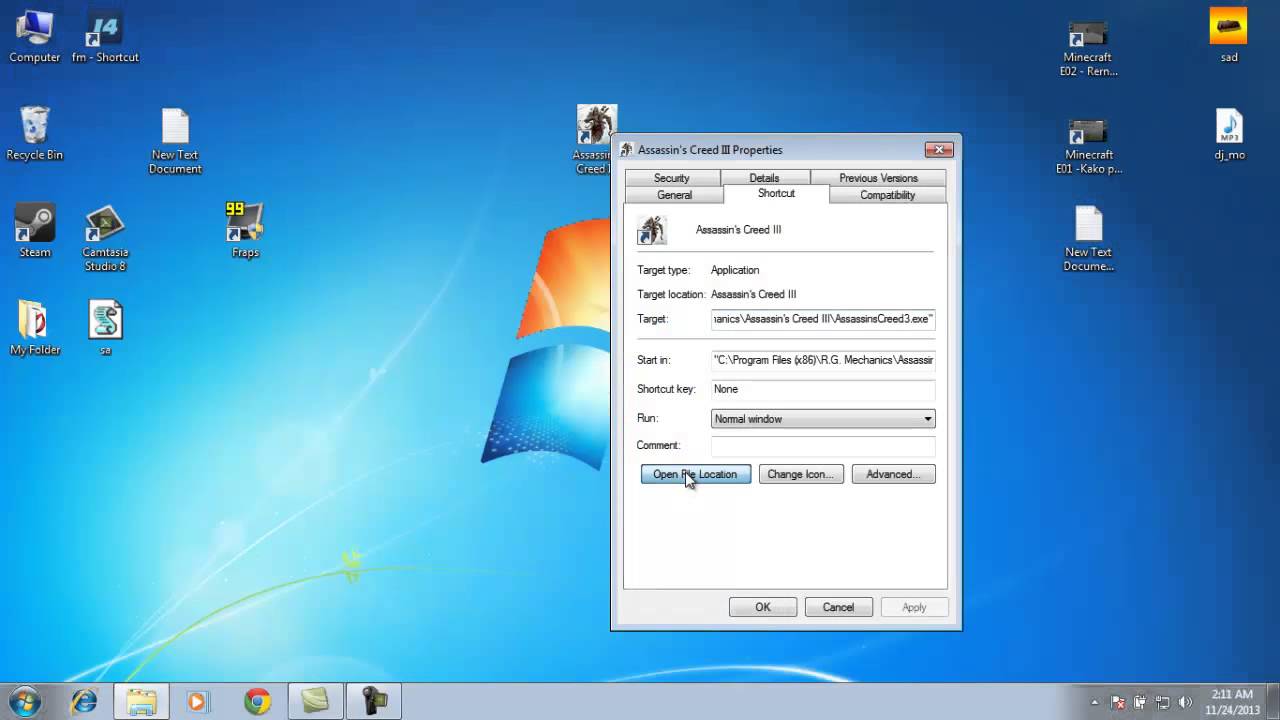Image resolution: width=1280 pixels, height=720 pixels.
Task: Switch to the green notes app taskbar button
Action: (x=315, y=701)
